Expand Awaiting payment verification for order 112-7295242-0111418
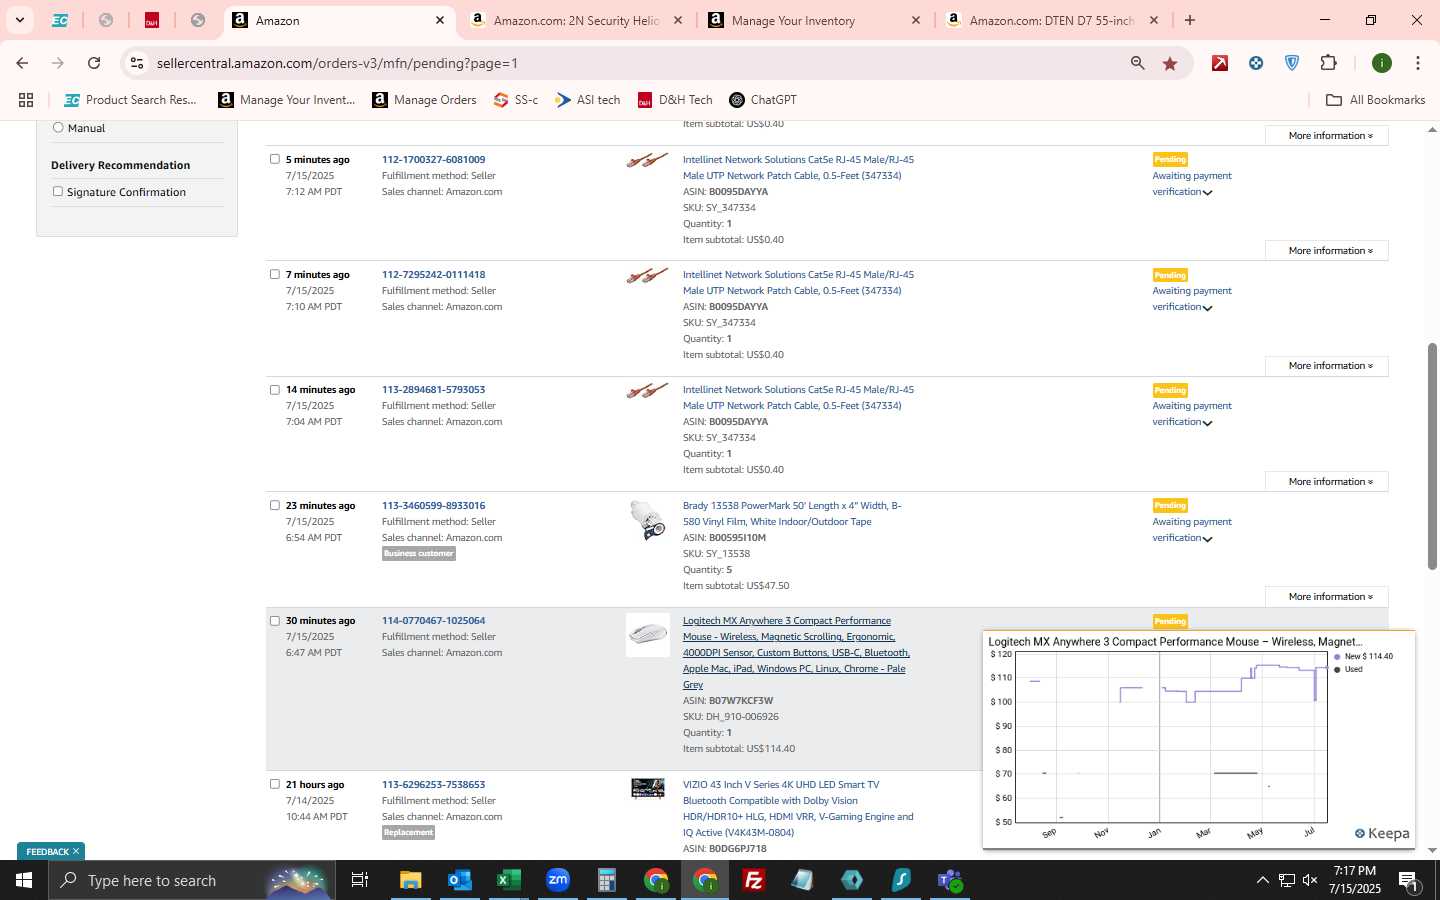Image resolution: width=1440 pixels, height=900 pixels. tap(1191, 299)
